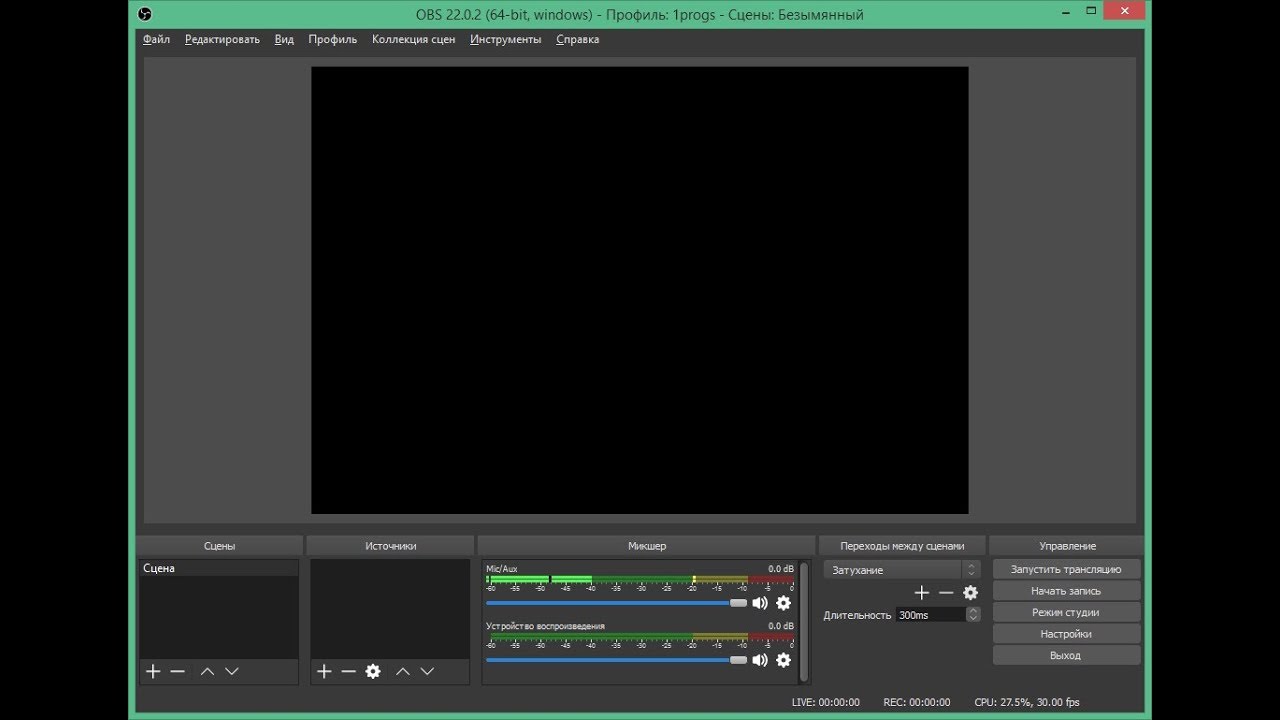
Task: Click the Выход button
Action: point(1066,656)
